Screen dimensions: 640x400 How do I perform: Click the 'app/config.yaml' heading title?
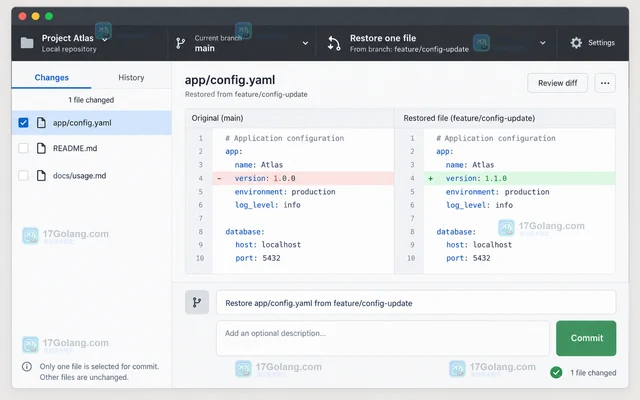[230, 80]
